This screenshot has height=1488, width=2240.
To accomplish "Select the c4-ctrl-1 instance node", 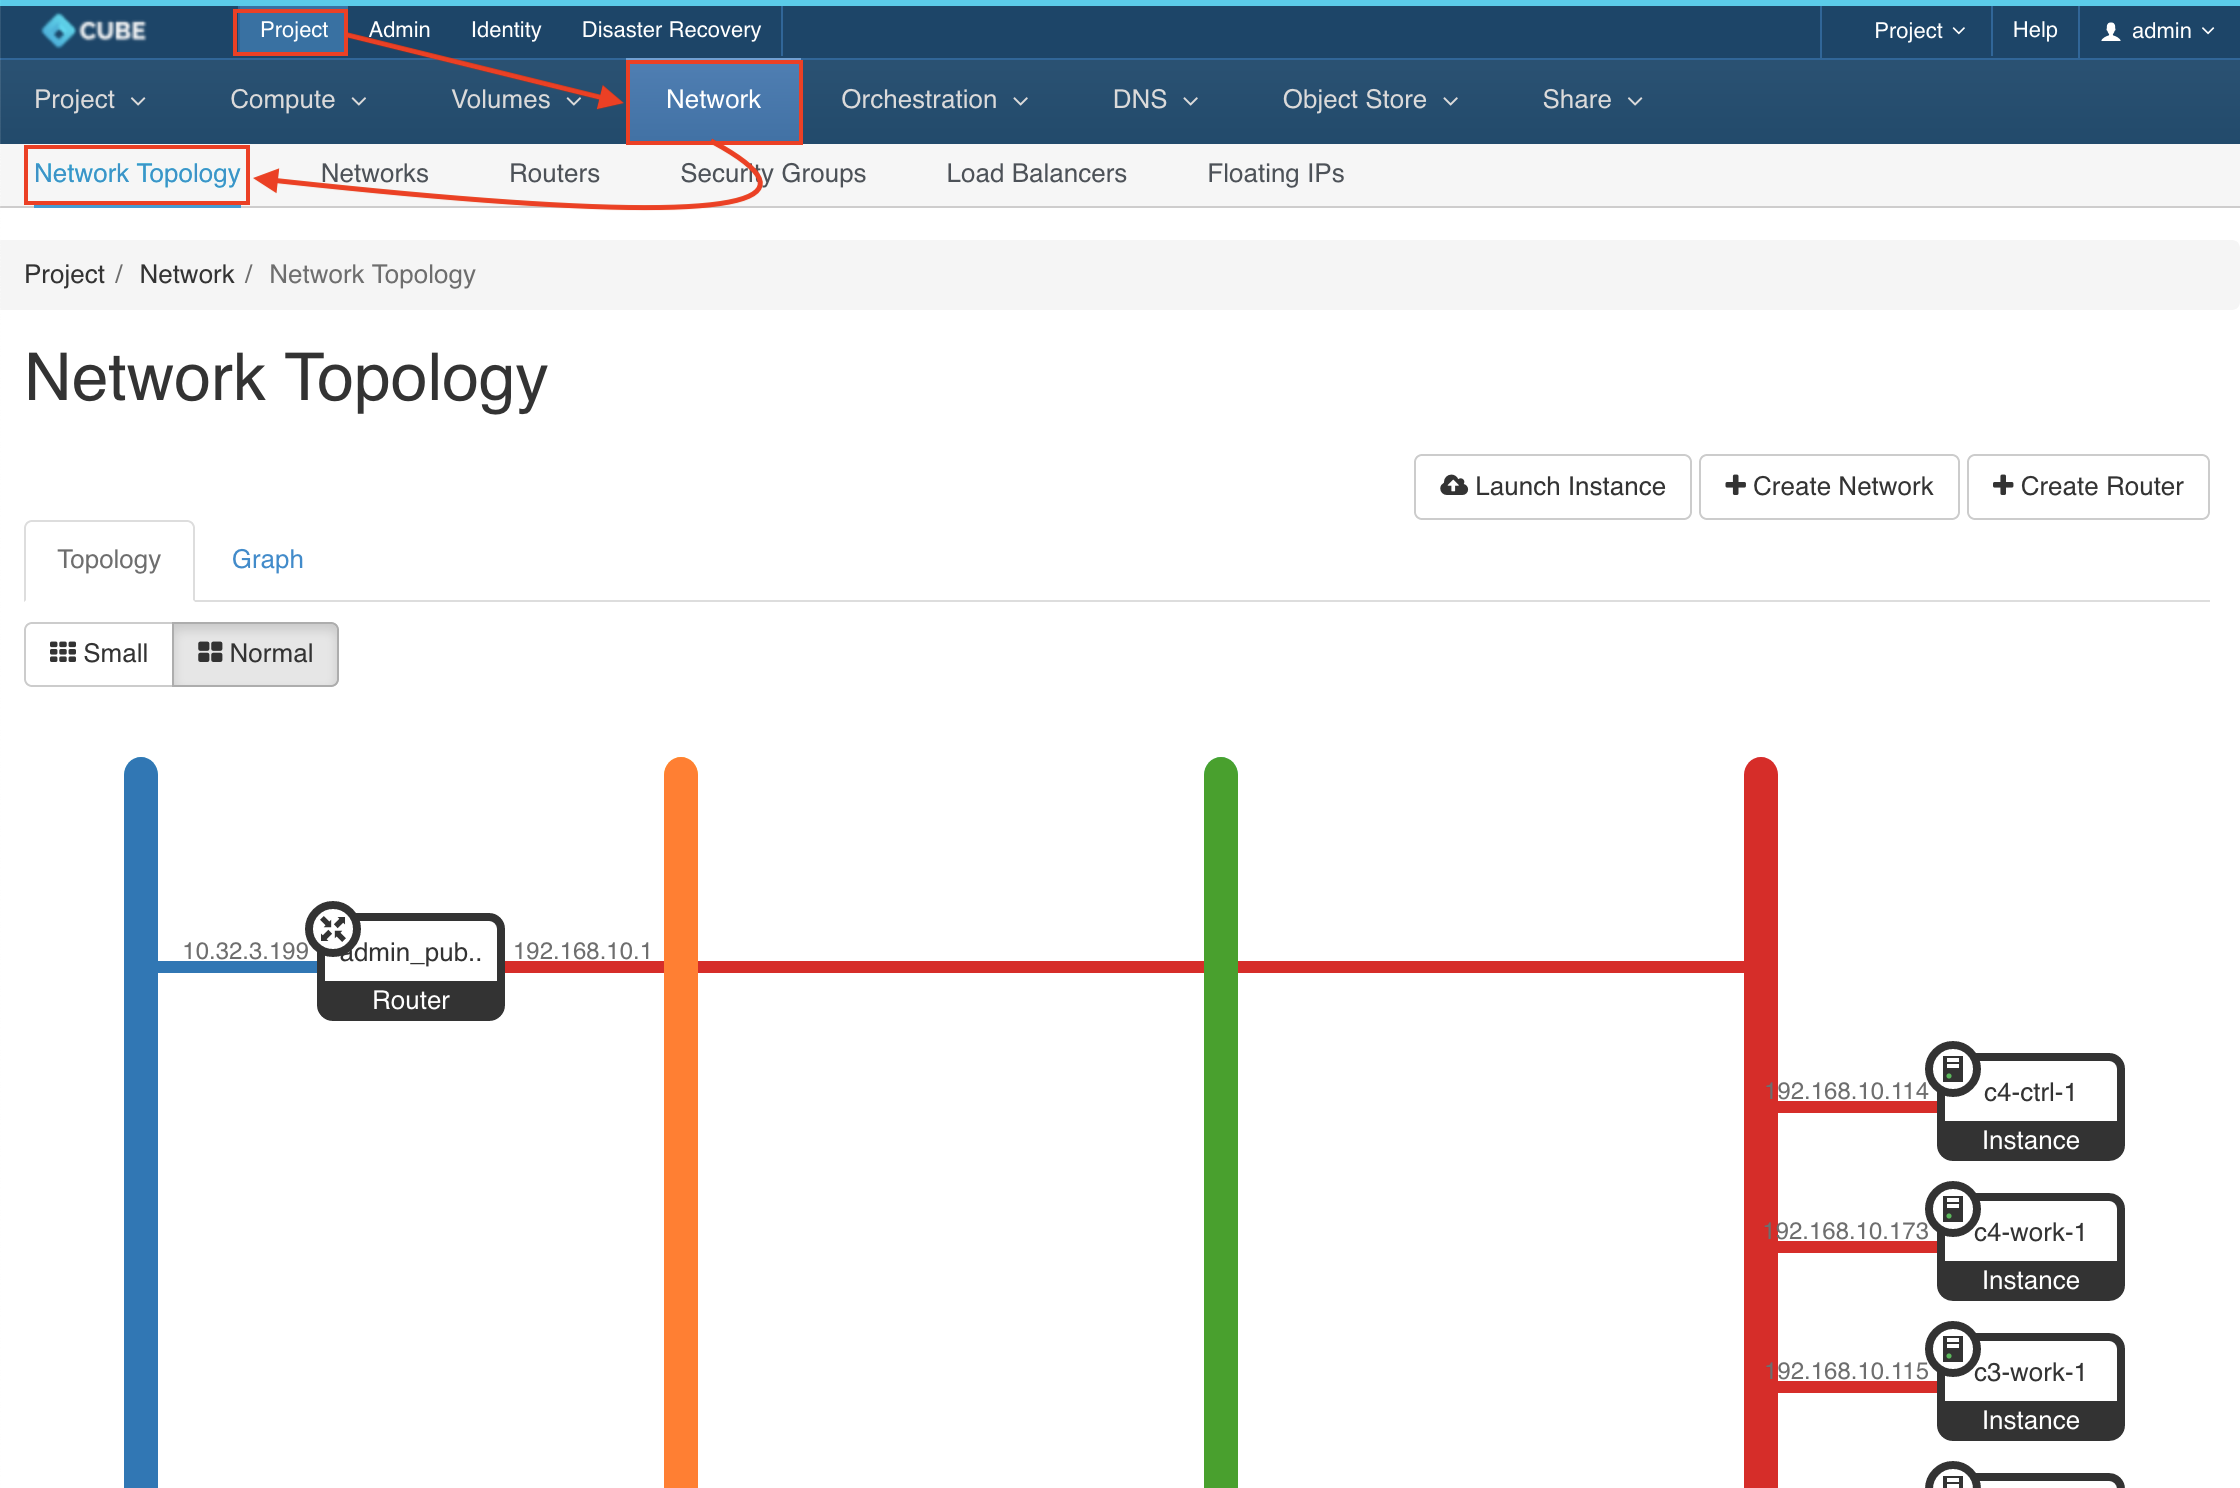I will point(2031,1108).
